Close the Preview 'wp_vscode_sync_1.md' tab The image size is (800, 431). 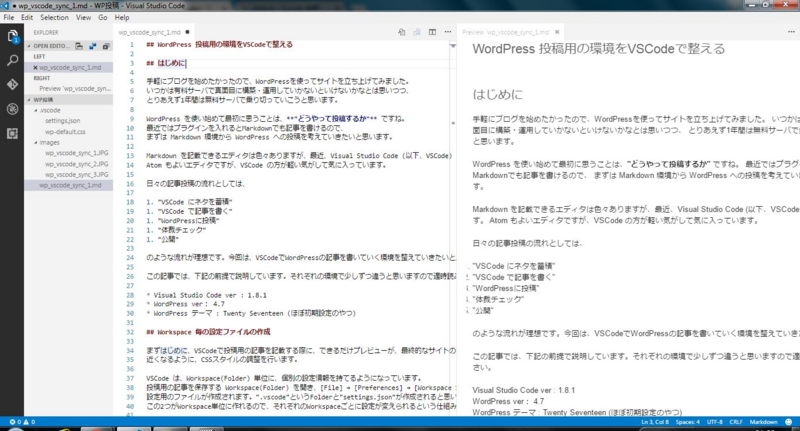557,32
